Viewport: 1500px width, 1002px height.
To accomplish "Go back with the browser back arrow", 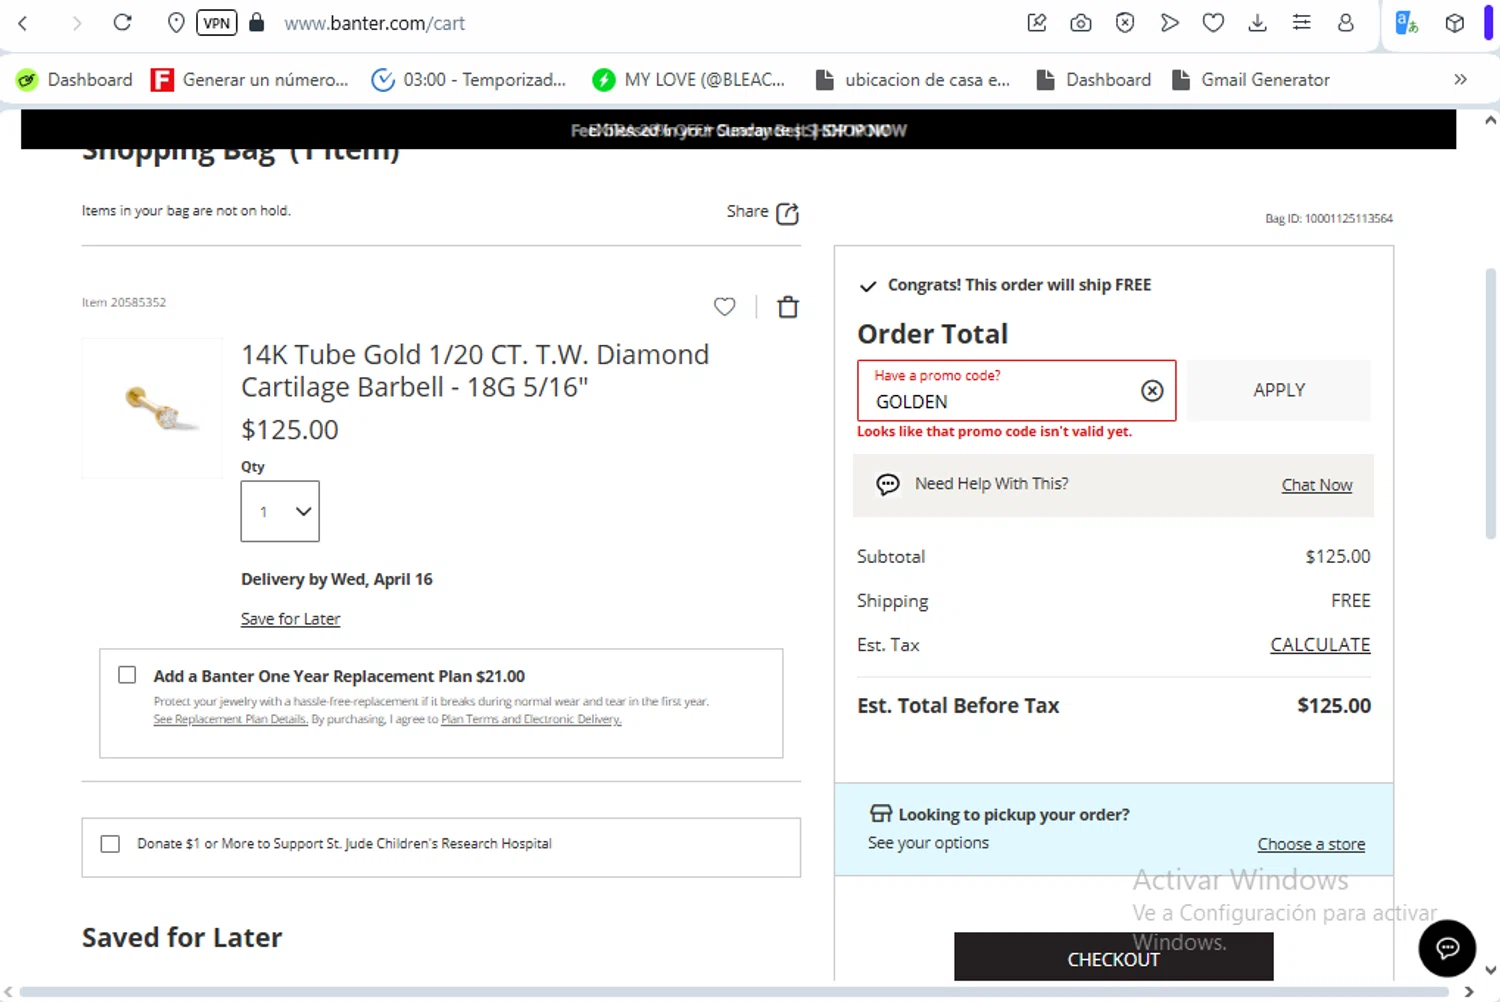I will (23, 23).
